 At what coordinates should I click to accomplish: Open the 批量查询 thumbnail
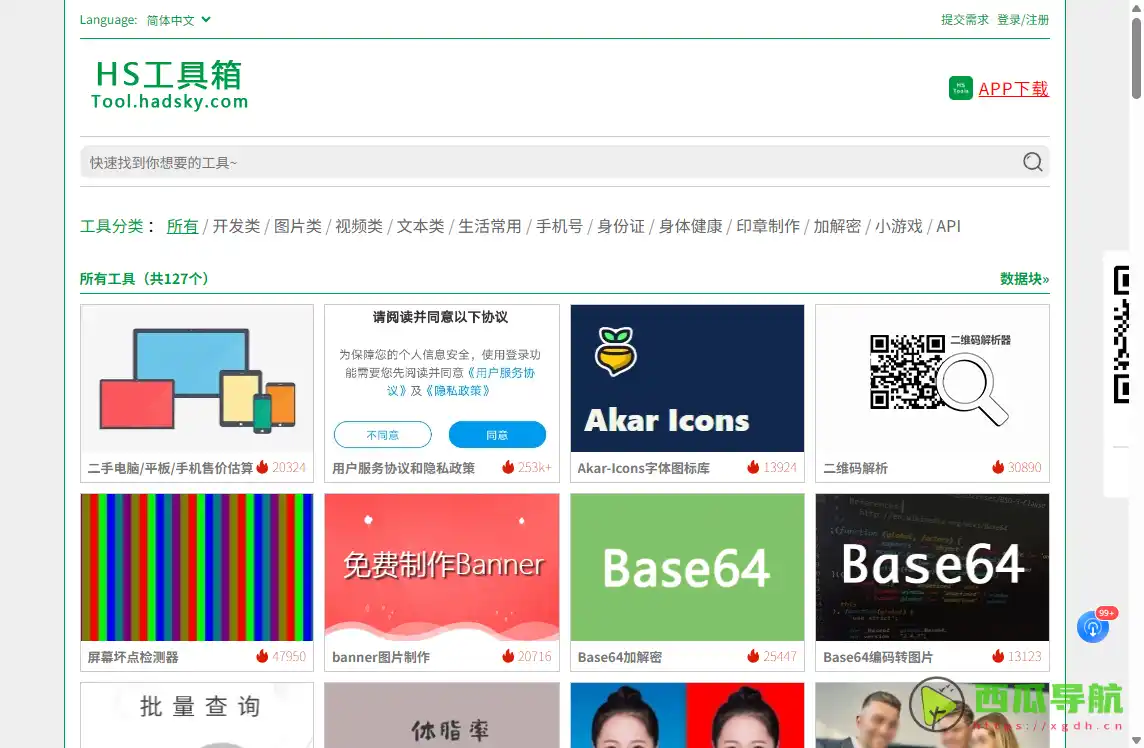point(197,715)
